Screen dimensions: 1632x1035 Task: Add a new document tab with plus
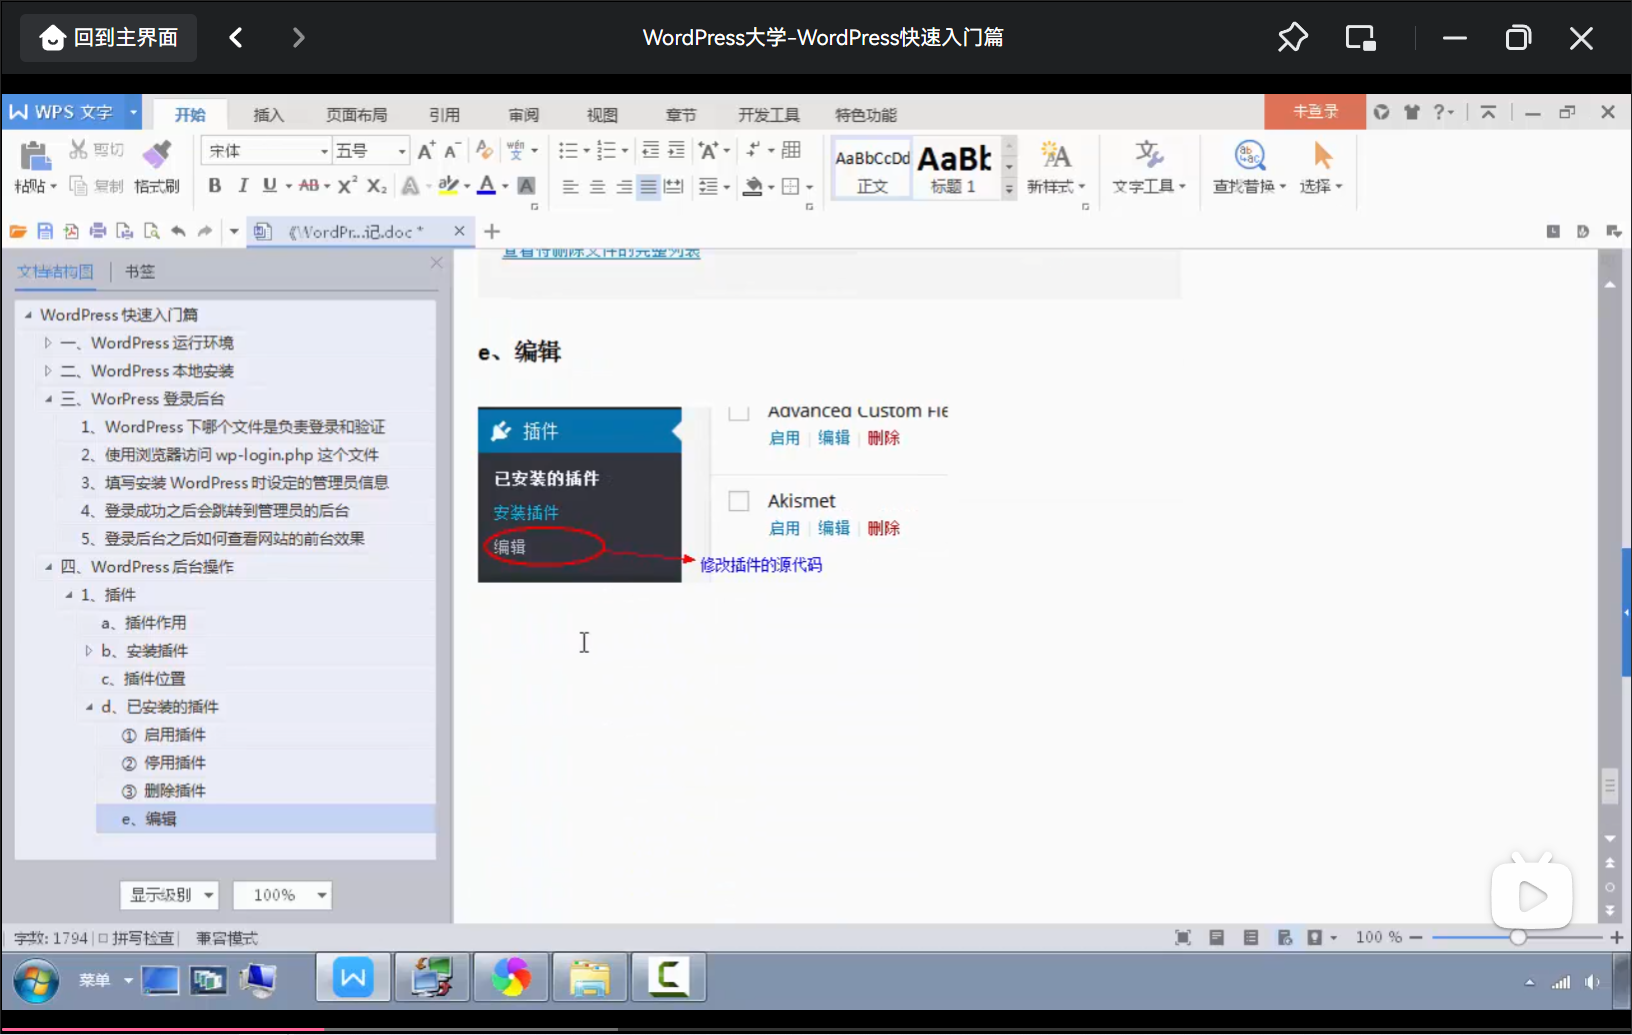(x=492, y=232)
